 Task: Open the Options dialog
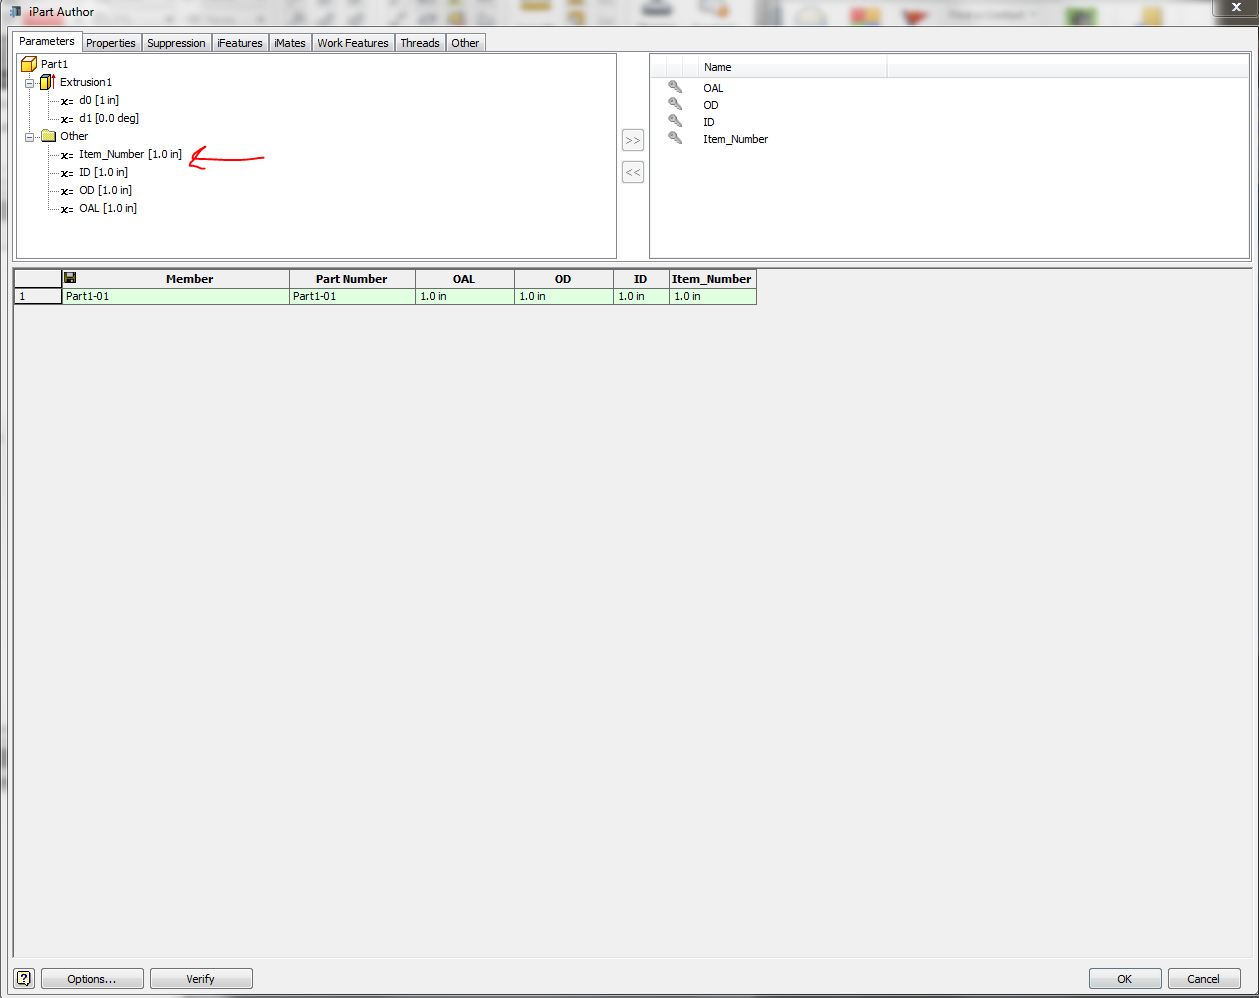coord(91,978)
